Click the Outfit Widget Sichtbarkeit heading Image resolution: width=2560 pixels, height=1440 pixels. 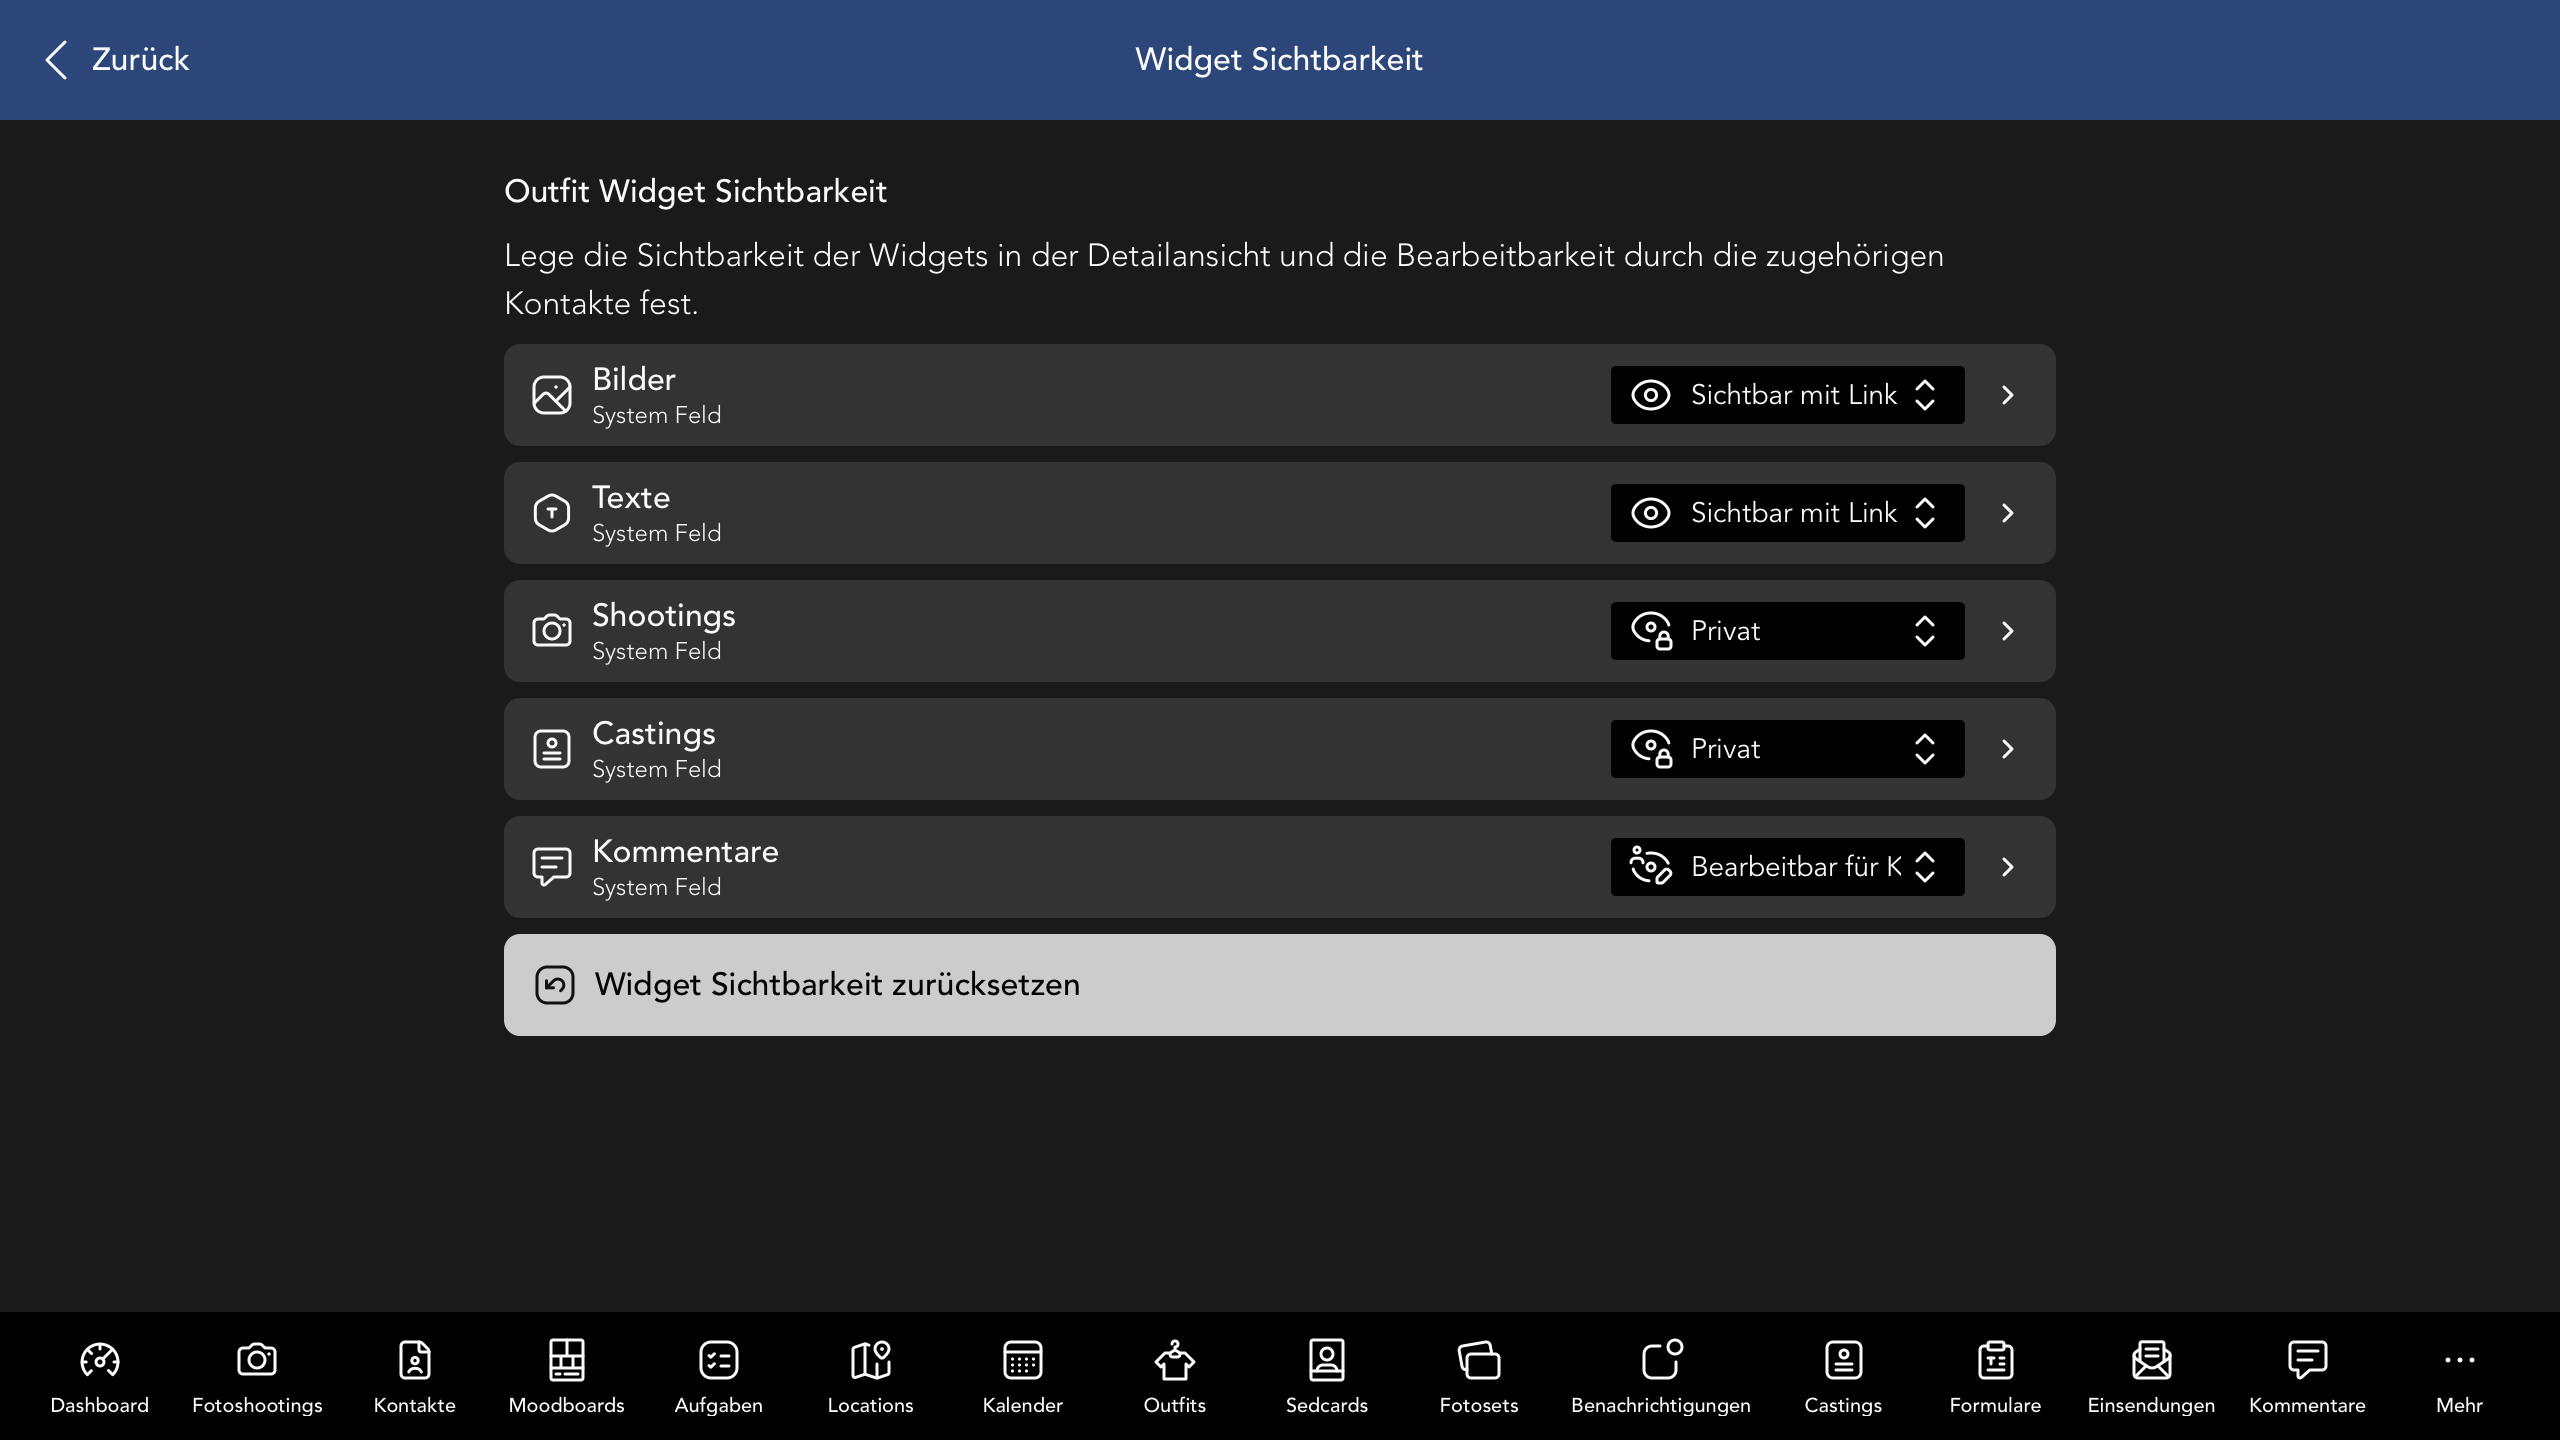point(695,191)
